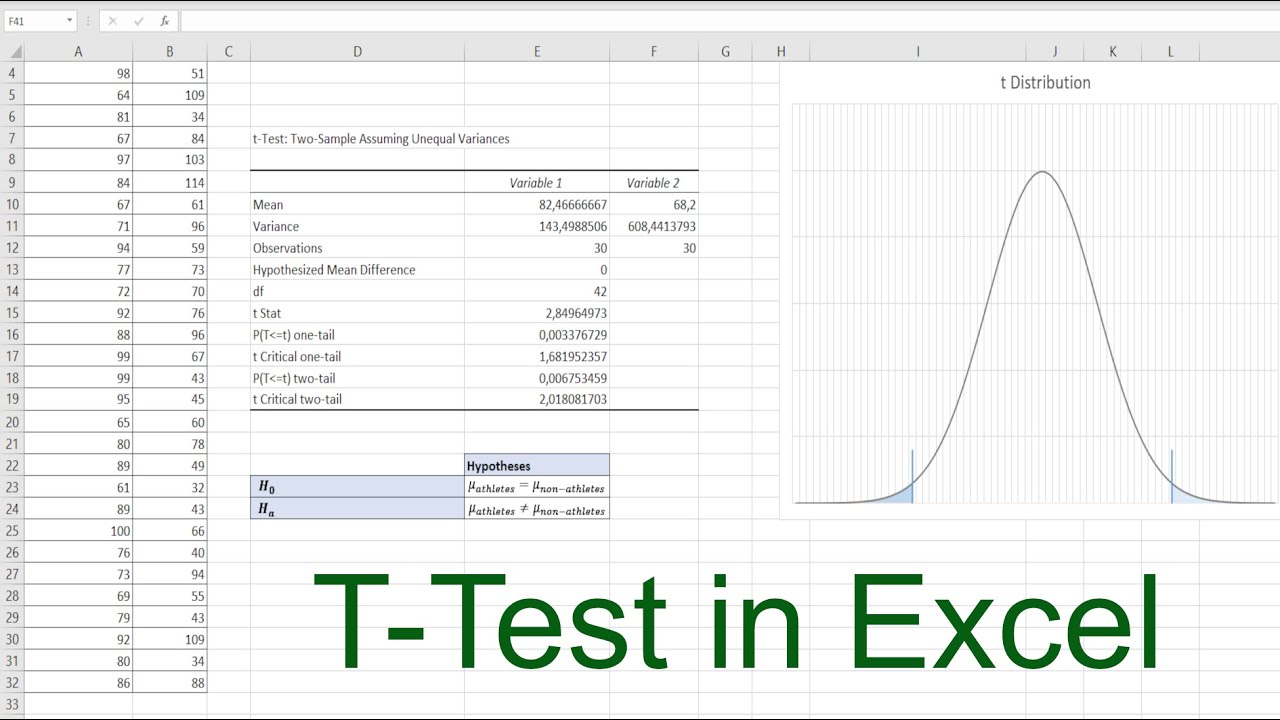
Task: Click the 'Variance' label cell
Action: [357, 226]
